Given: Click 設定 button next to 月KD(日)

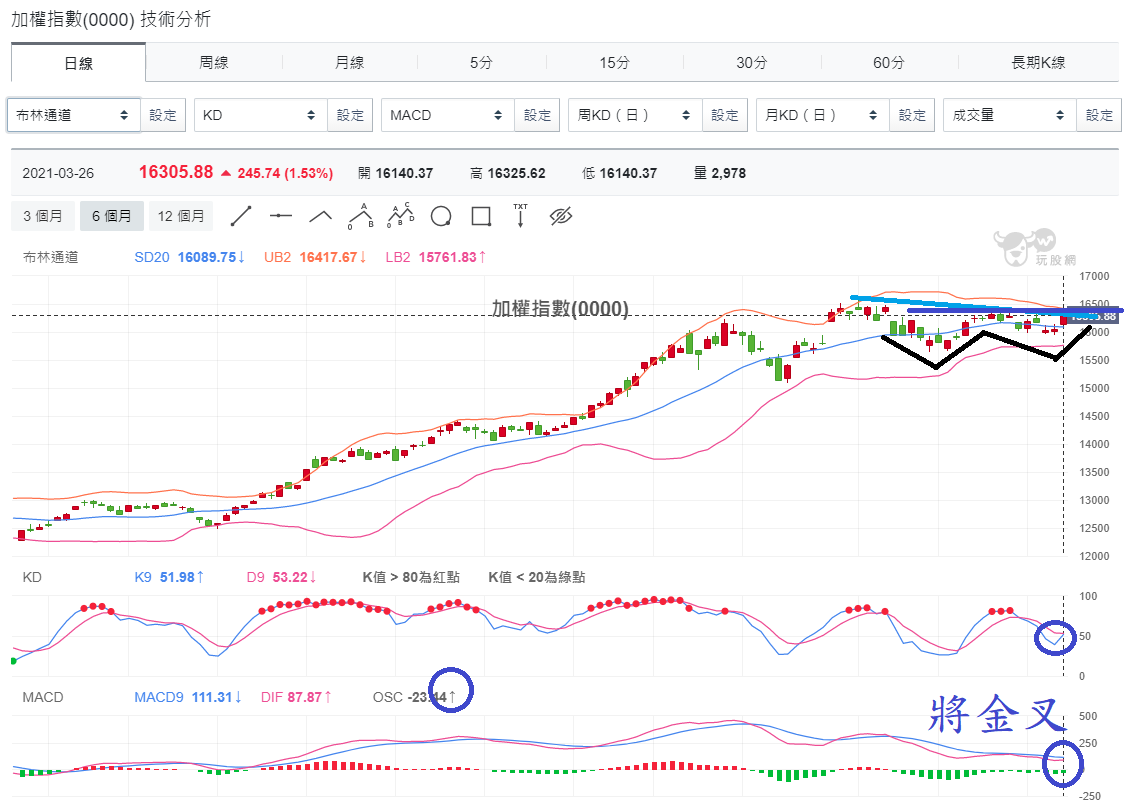Looking at the screenshot, I should (x=912, y=115).
